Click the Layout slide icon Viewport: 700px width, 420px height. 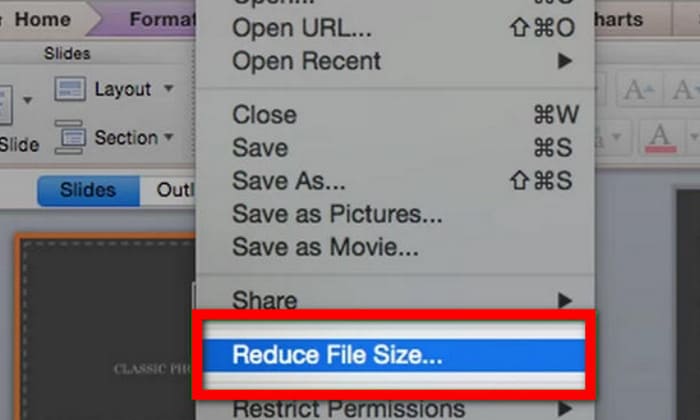(x=70, y=89)
